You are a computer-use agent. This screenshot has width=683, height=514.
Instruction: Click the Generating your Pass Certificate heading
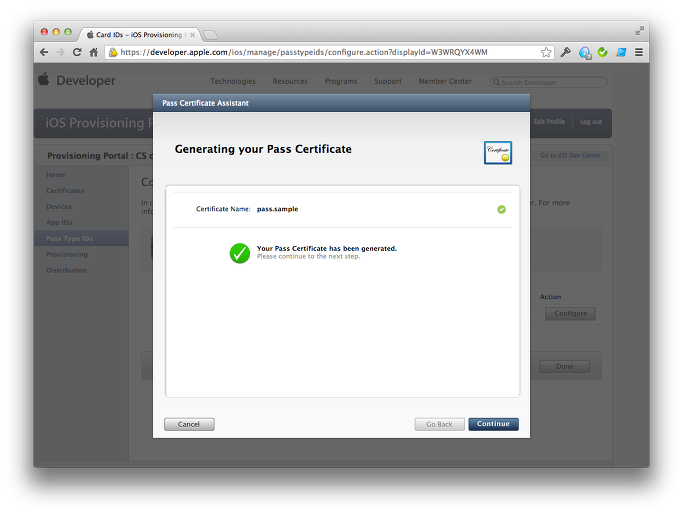coord(263,149)
